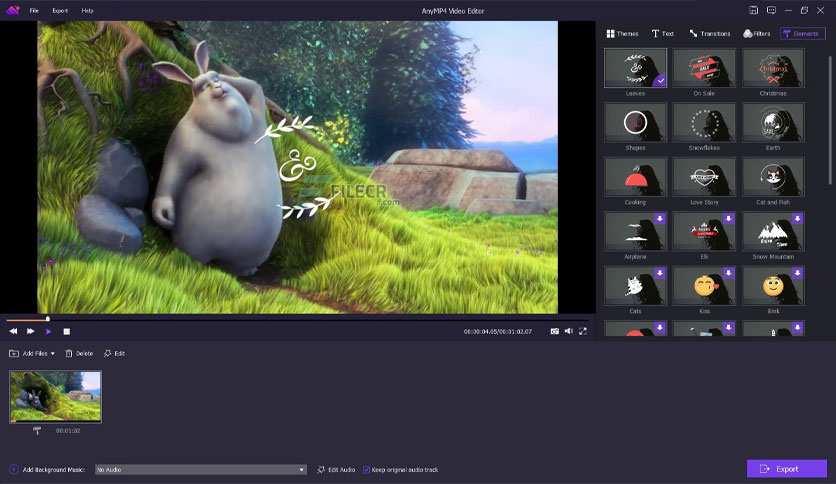Select the Love Story element
Viewport: 836px width, 484px height.
pyautogui.click(x=704, y=176)
